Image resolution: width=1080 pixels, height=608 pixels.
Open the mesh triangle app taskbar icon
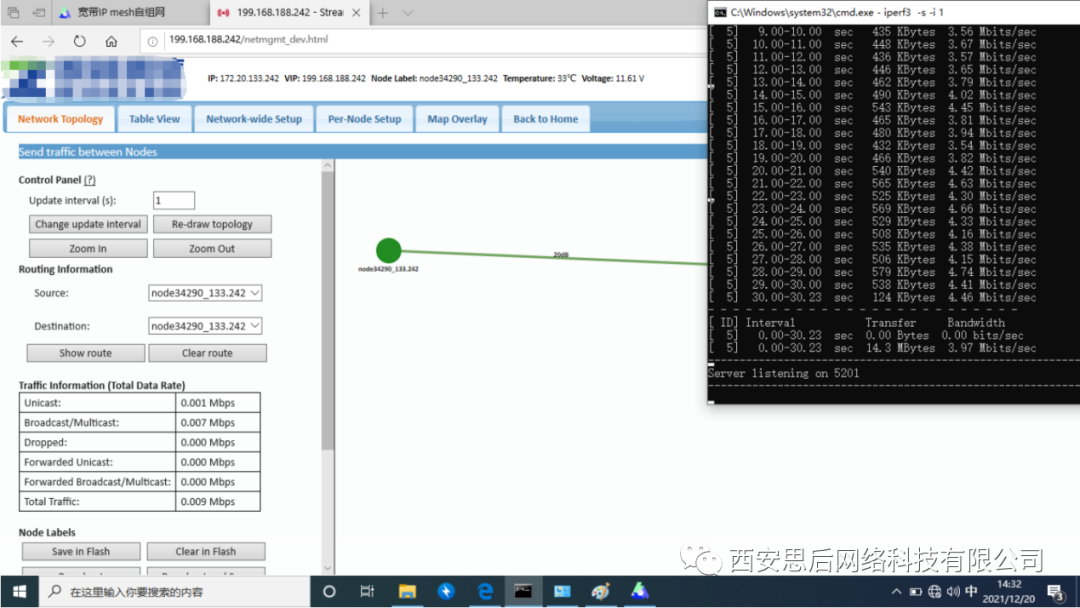640,591
